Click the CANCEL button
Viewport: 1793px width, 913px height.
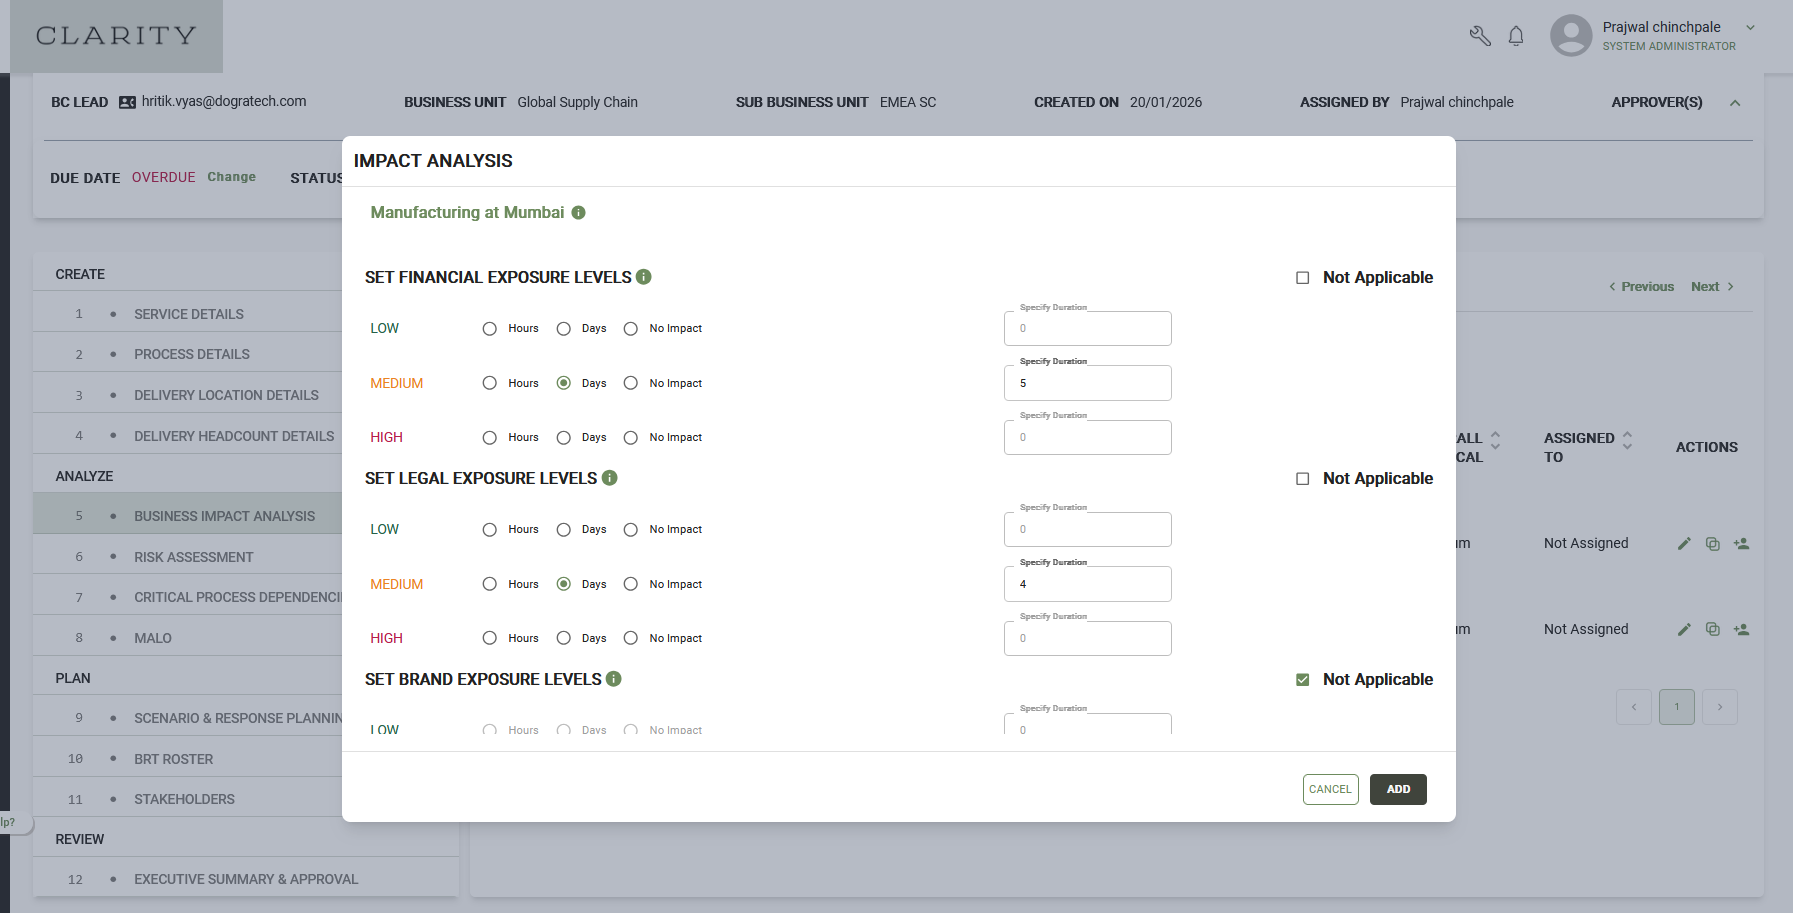(1330, 789)
